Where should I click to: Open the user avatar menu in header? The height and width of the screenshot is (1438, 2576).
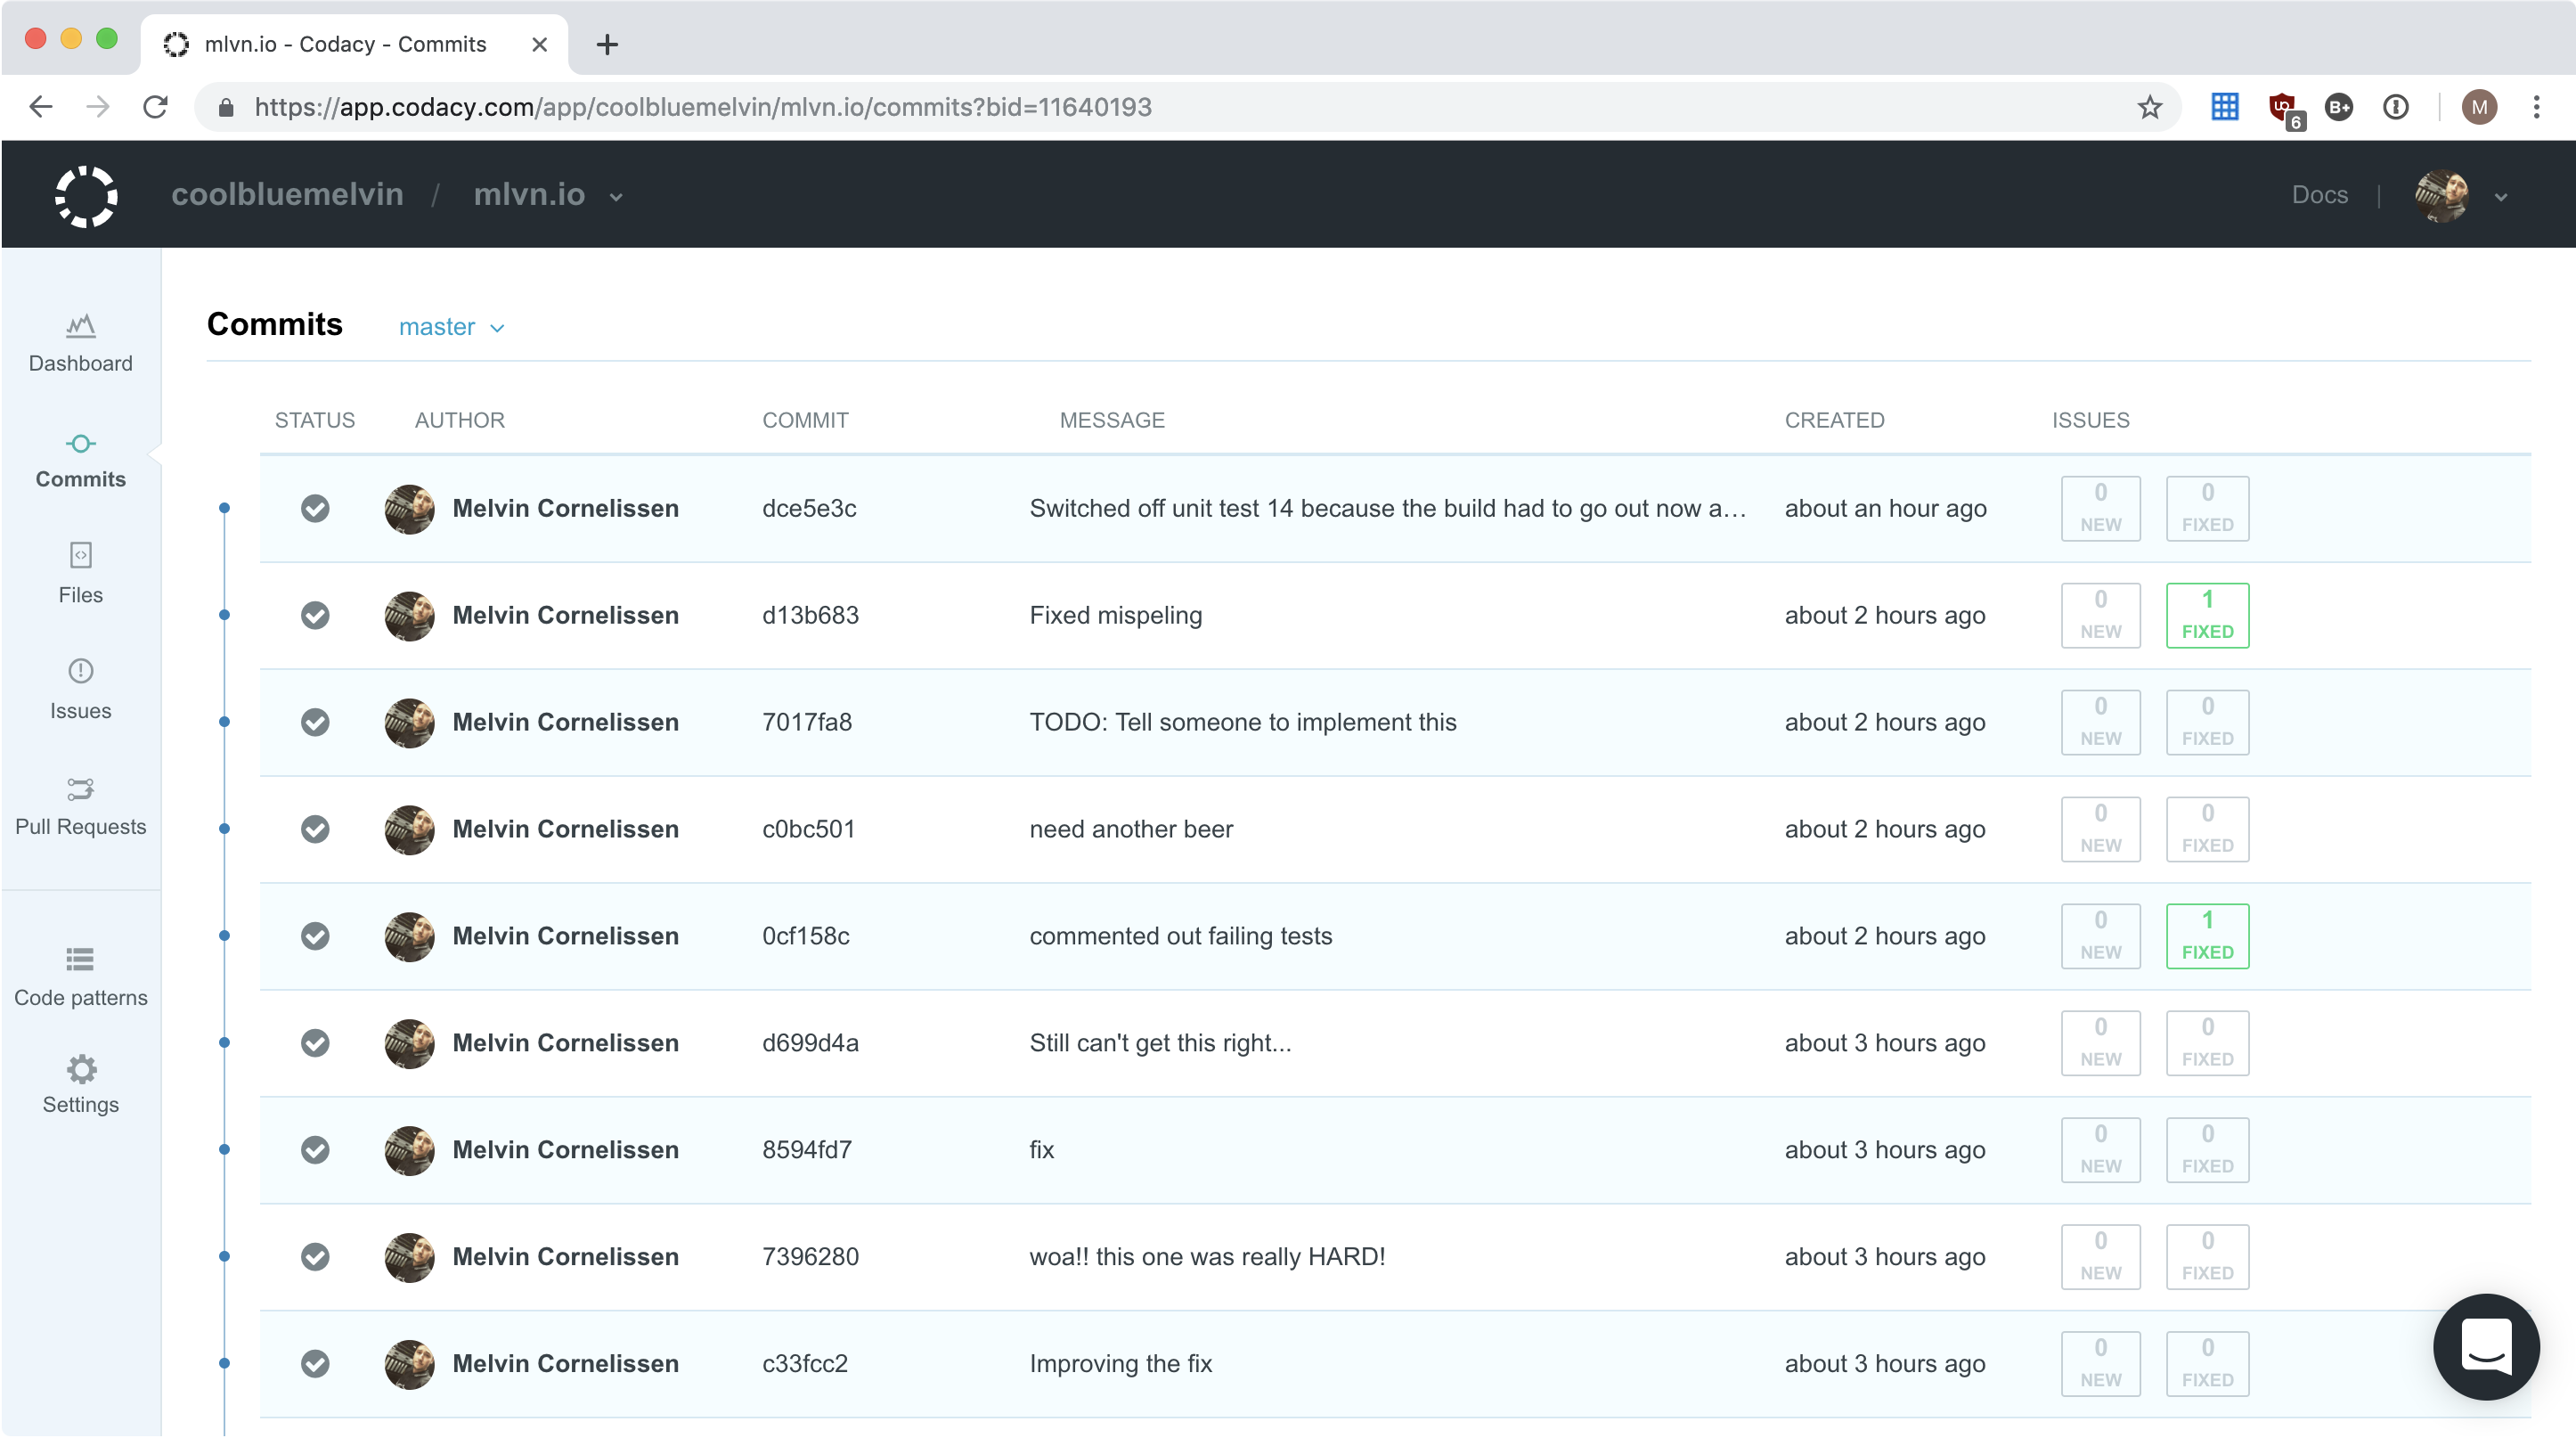pyautogui.click(x=2461, y=196)
